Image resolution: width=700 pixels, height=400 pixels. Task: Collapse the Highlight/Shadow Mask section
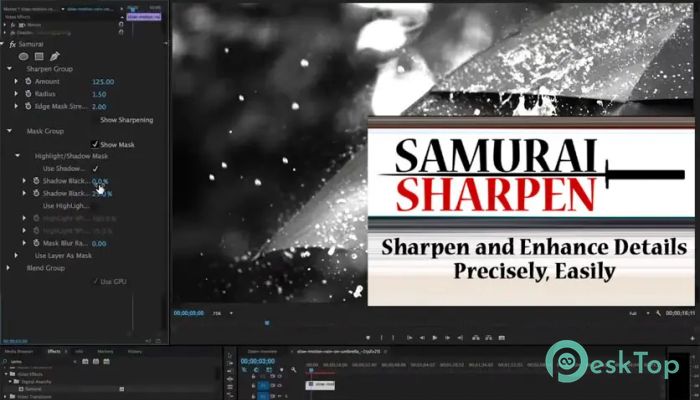tap(17, 156)
